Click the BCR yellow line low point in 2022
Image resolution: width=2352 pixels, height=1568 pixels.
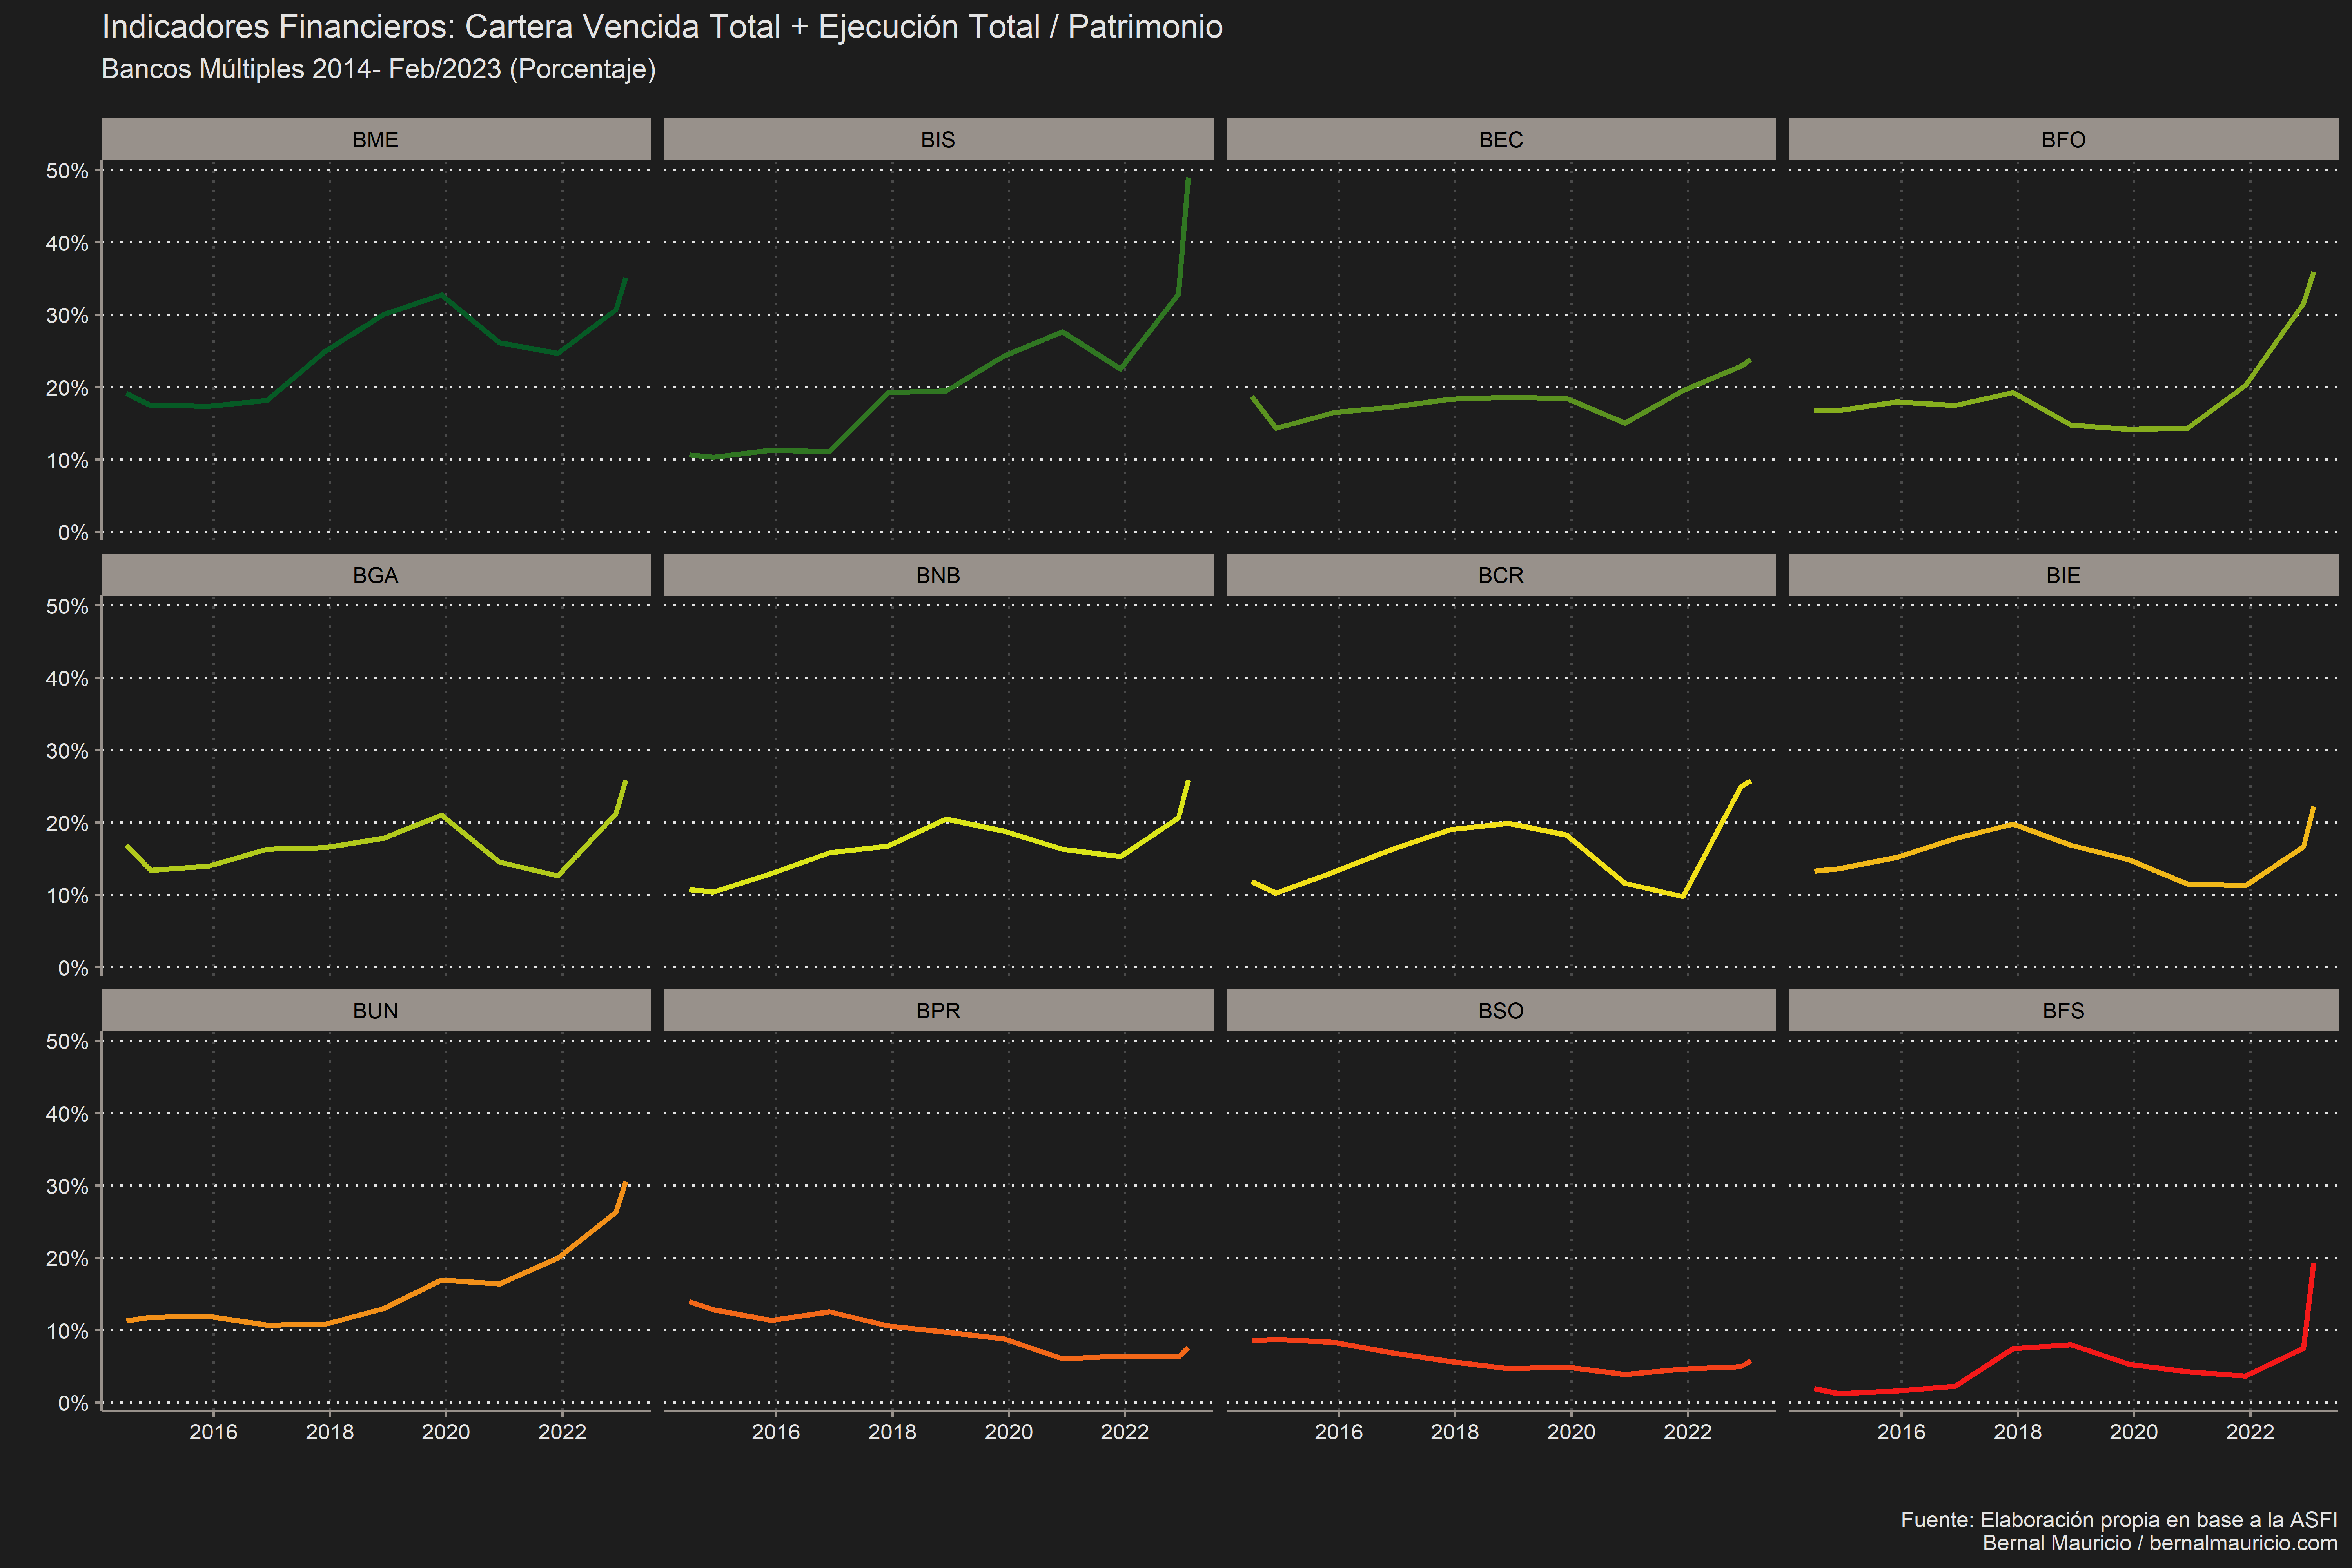(1683, 896)
